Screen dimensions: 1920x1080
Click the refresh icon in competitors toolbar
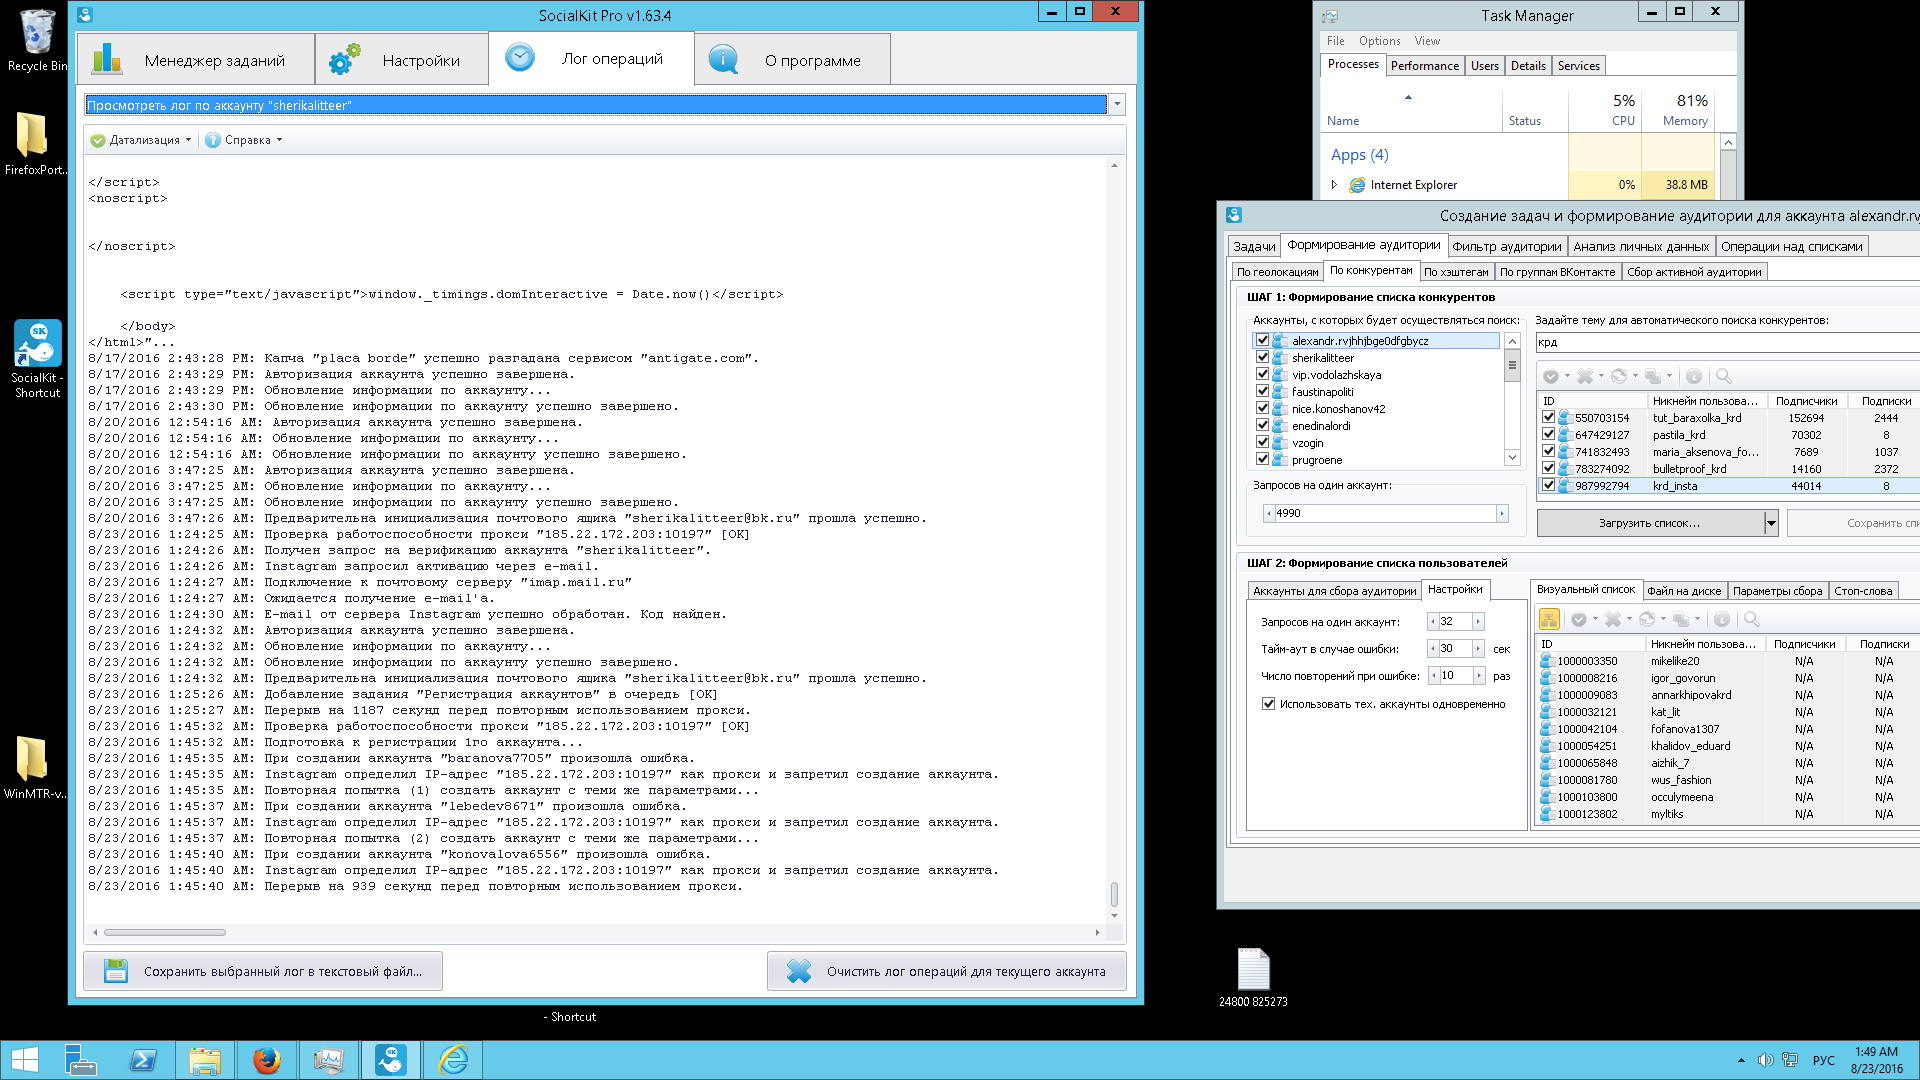(x=1619, y=376)
